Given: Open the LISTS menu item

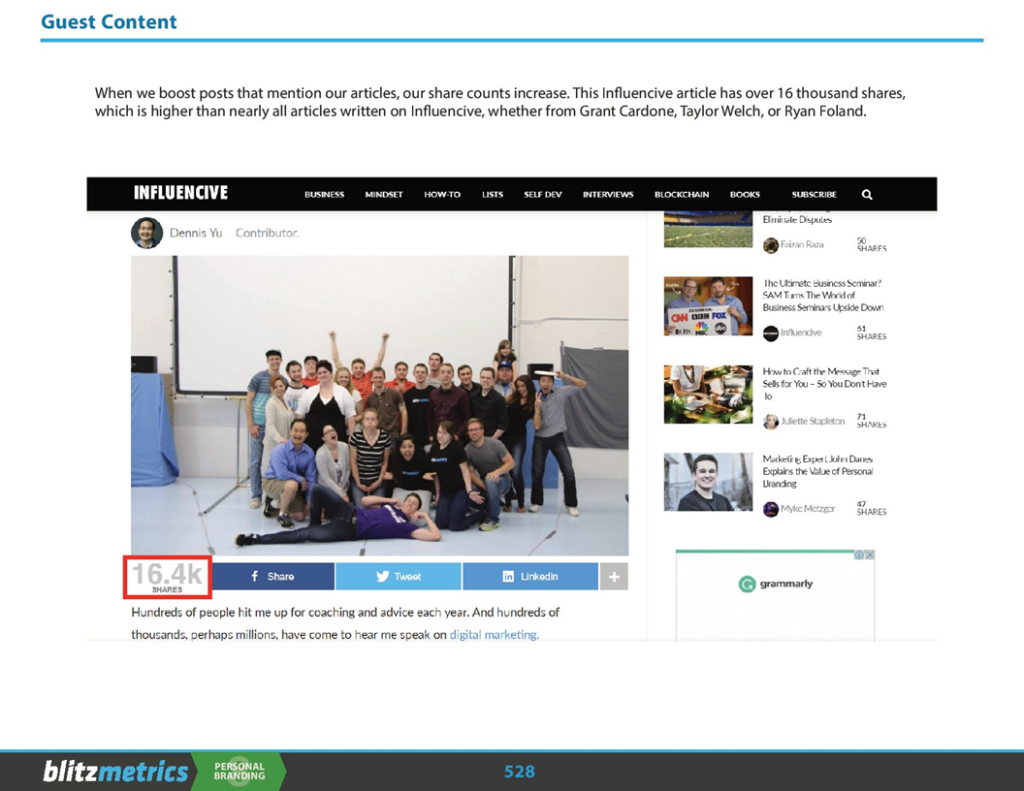Looking at the screenshot, I should click(492, 195).
